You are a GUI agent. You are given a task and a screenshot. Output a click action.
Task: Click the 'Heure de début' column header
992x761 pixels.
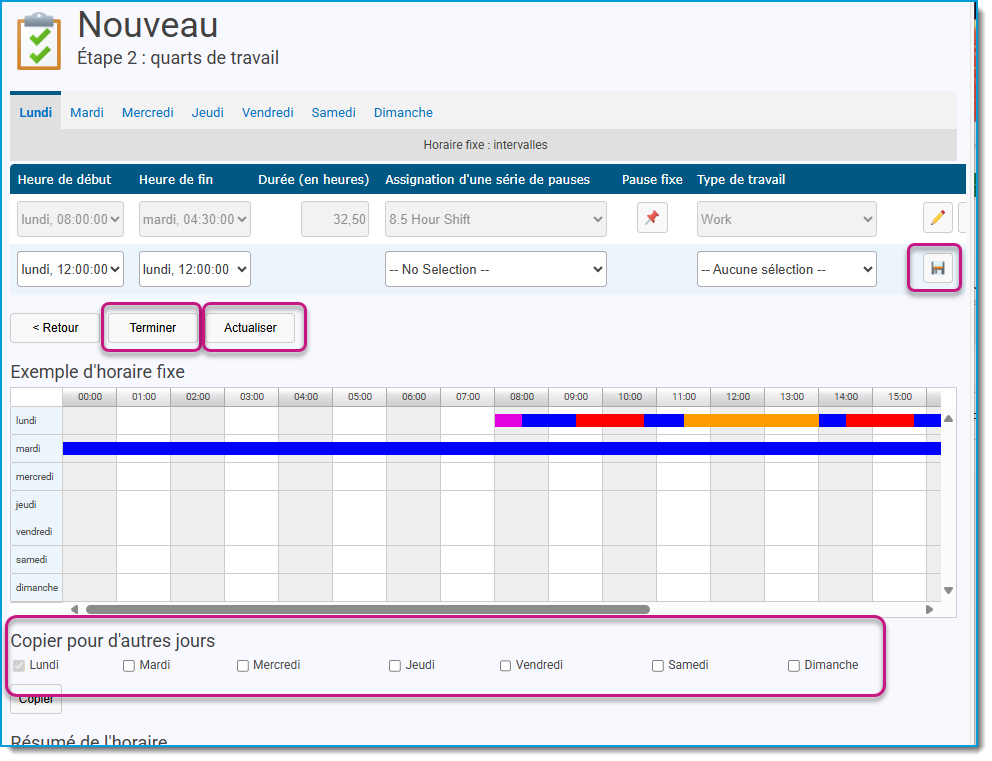point(64,179)
